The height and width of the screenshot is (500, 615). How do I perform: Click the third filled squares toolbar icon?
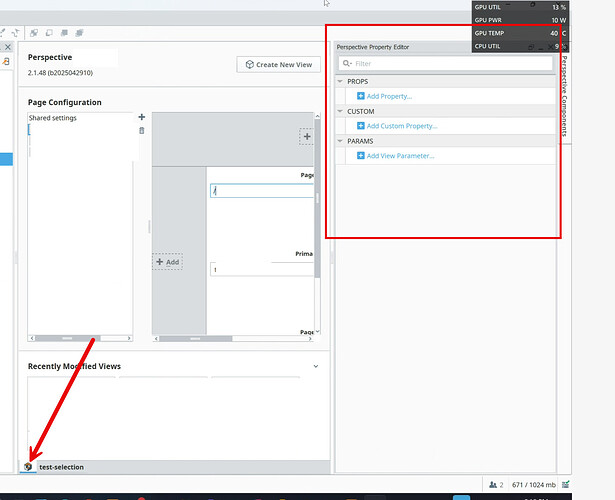[64, 33]
